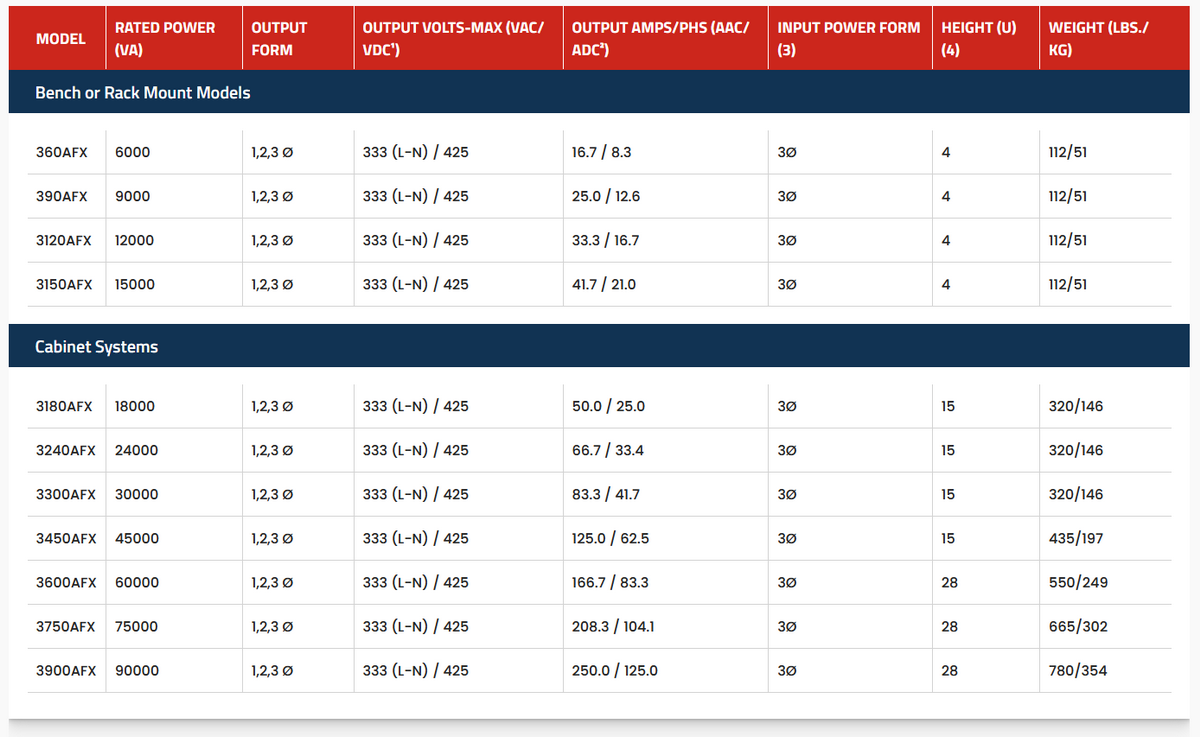The width and height of the screenshot is (1200, 737).
Task: Select the 3180AFX model cell
Action: pos(64,407)
